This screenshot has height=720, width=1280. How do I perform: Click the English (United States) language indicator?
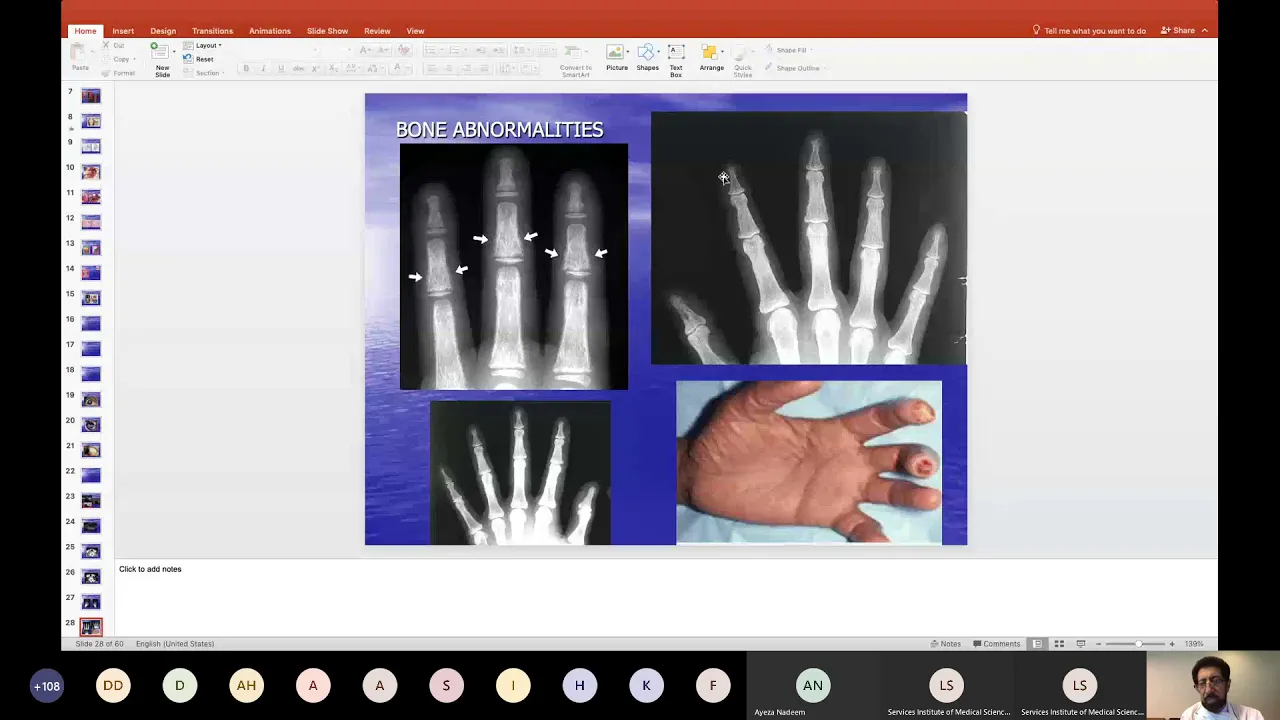pyautogui.click(x=175, y=644)
